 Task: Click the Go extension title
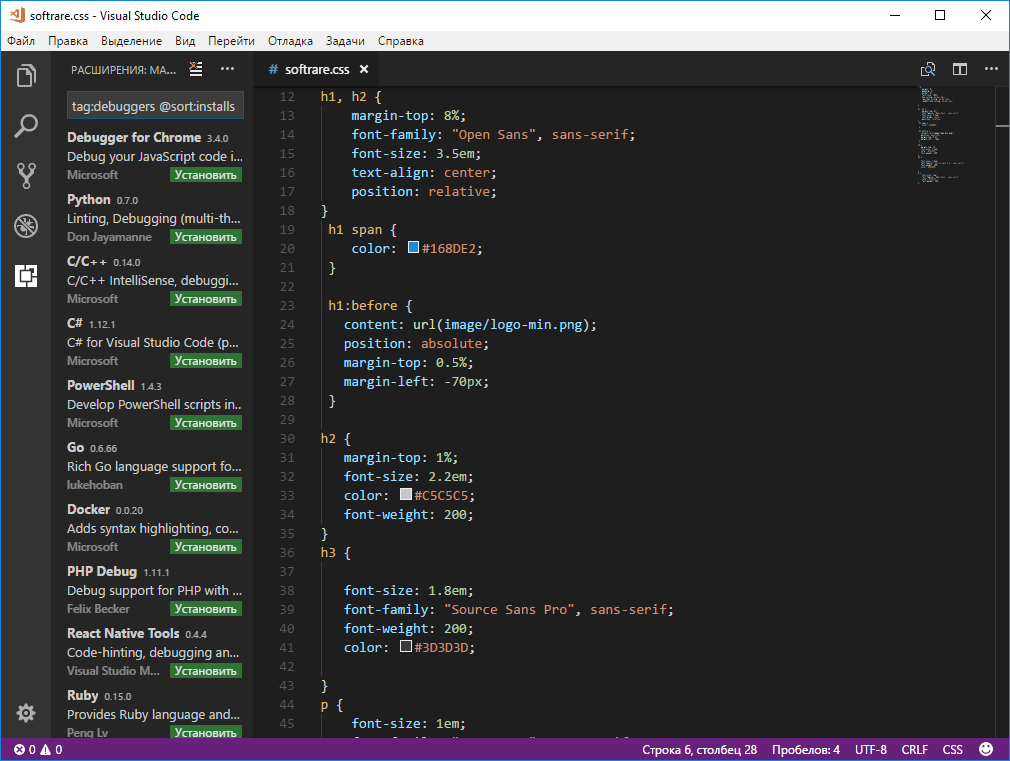pyautogui.click(x=75, y=447)
